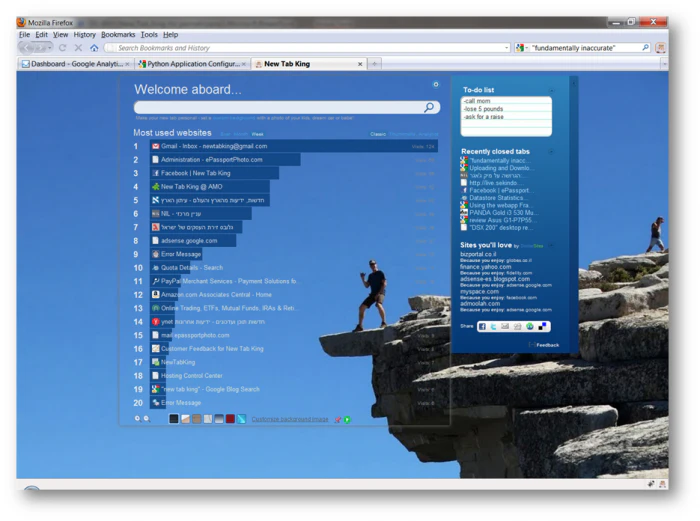The image size is (700, 521).
Task: Close the New Tab King tab
Action: (x=360, y=64)
